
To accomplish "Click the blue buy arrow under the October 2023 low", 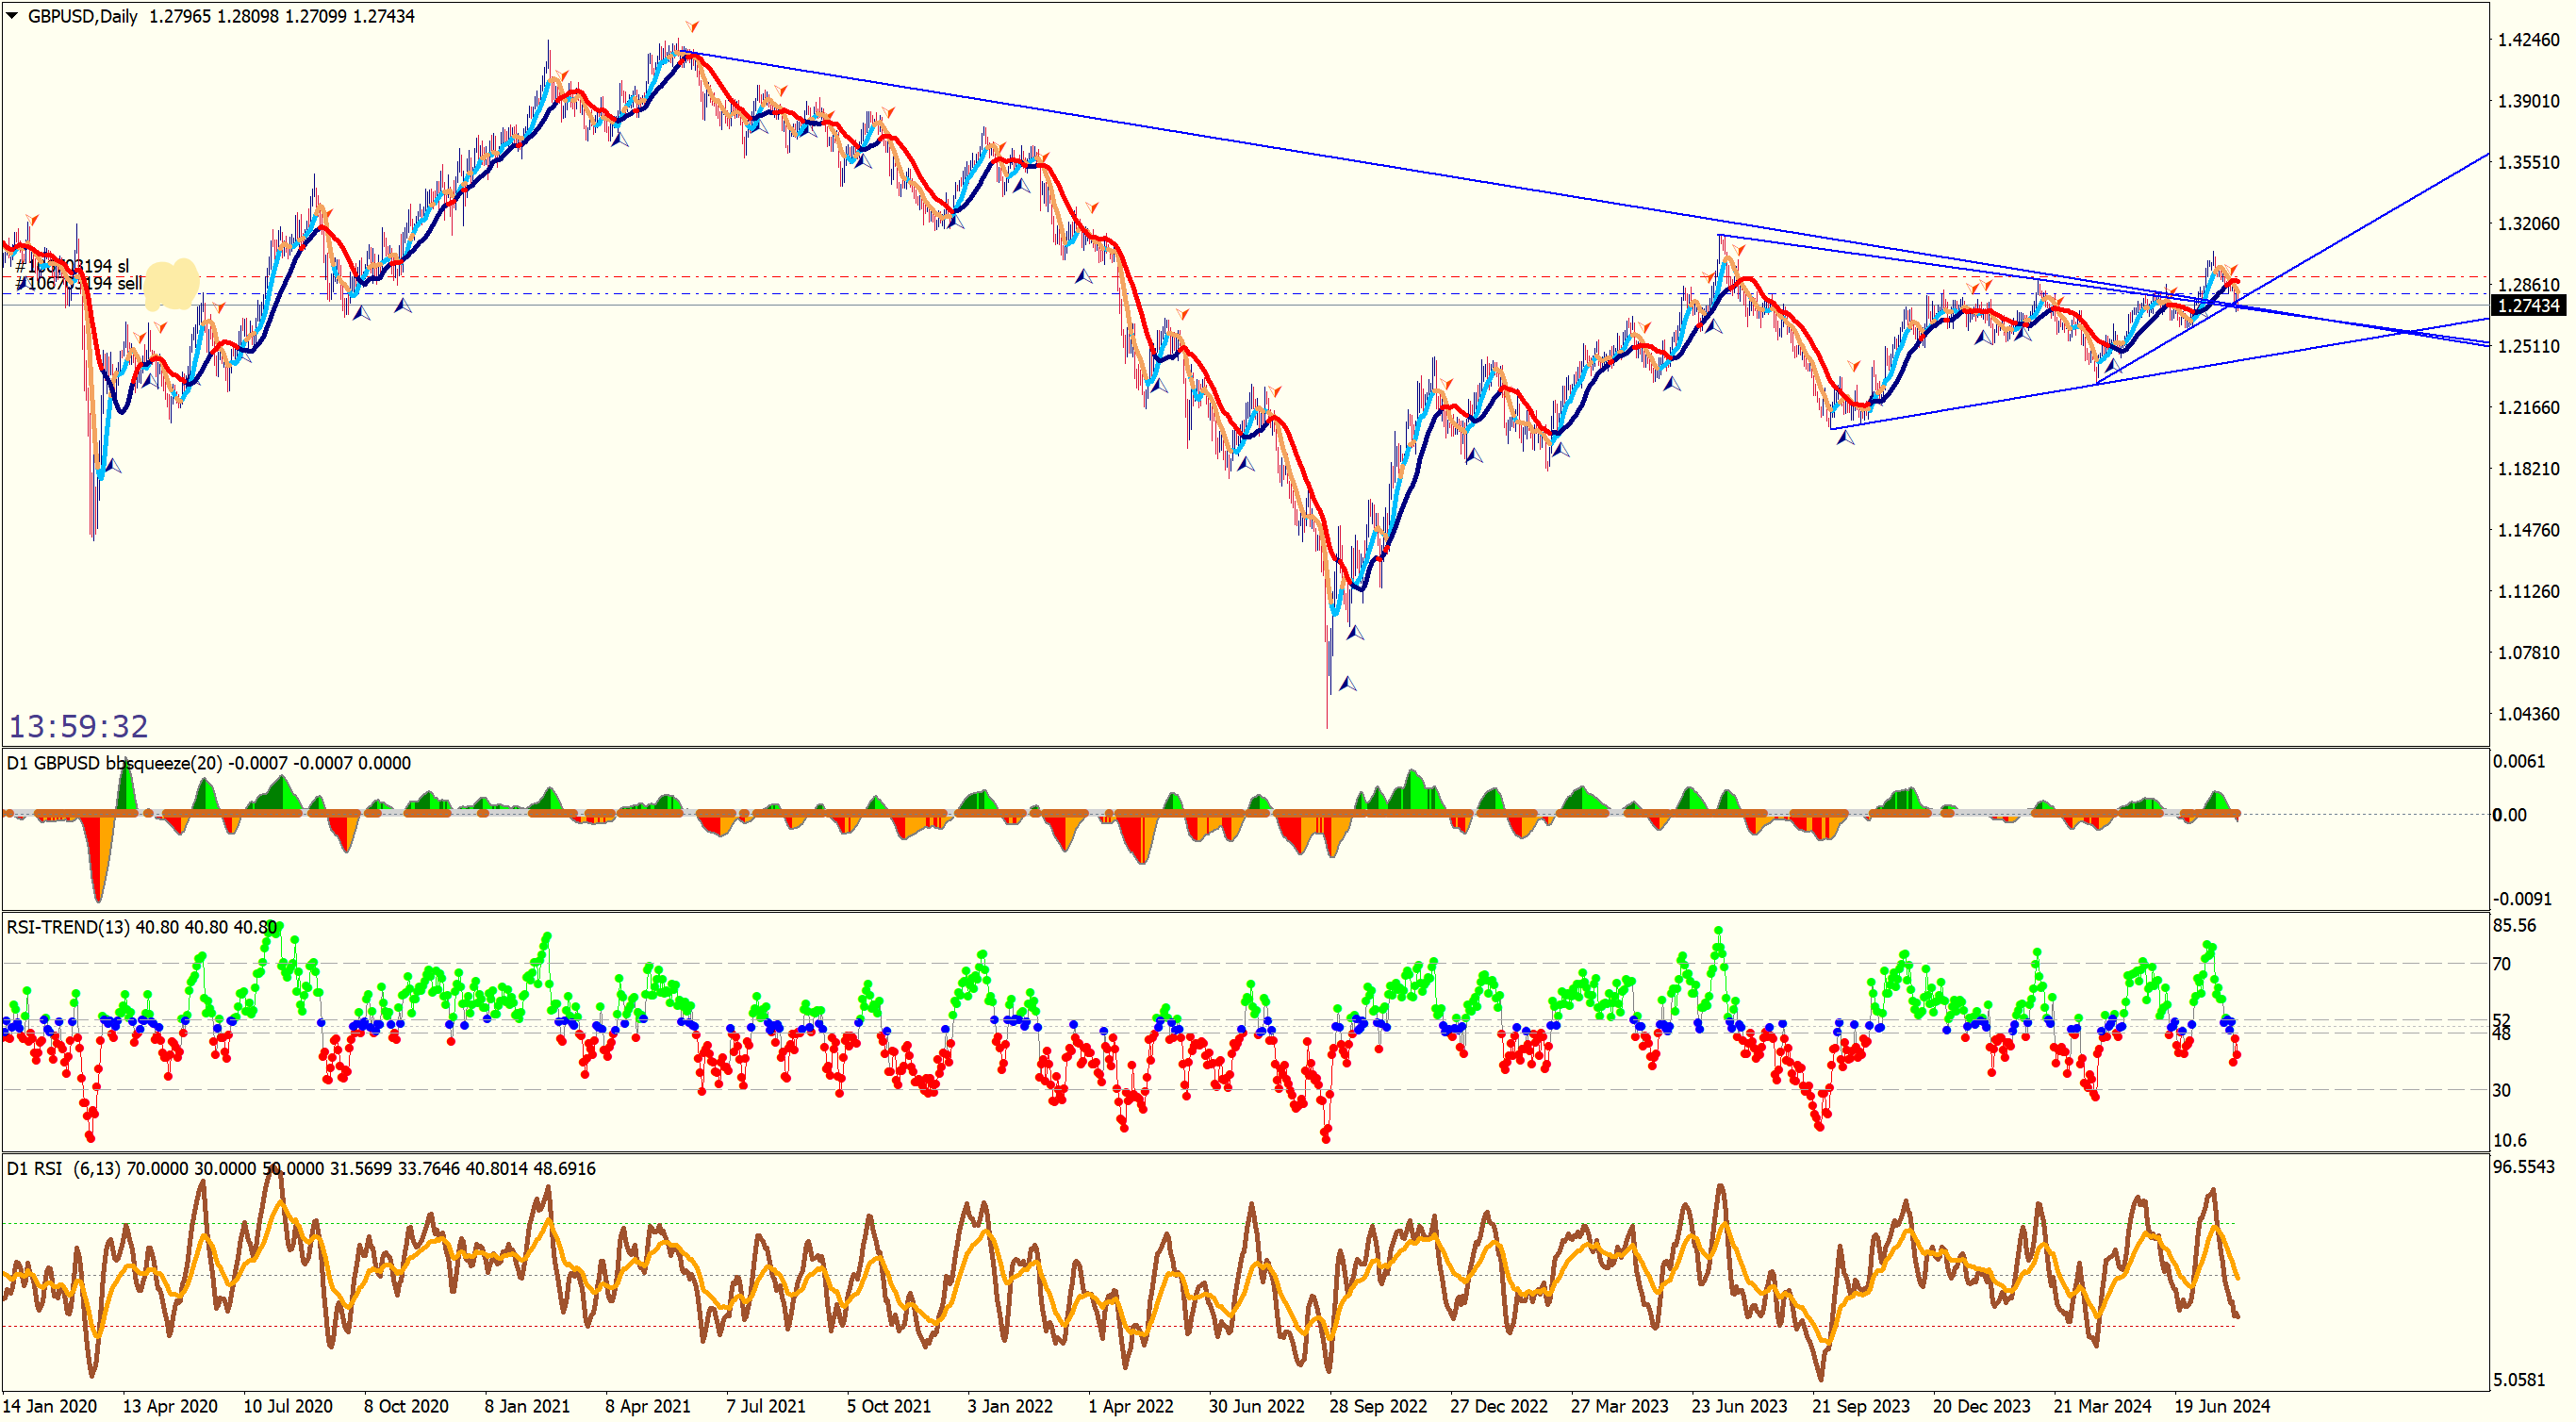I will point(1845,437).
